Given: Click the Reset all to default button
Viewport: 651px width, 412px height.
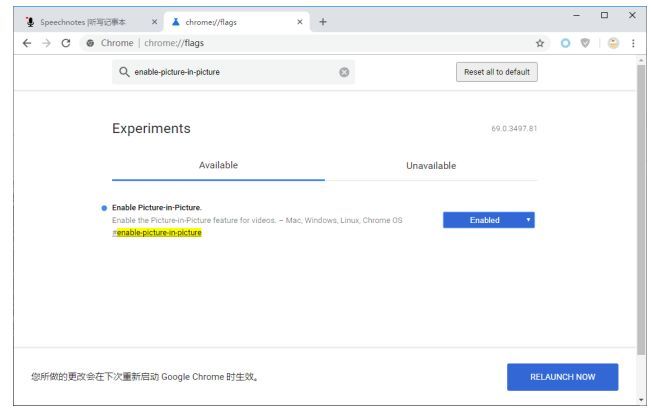Looking at the screenshot, I should [x=496, y=72].
